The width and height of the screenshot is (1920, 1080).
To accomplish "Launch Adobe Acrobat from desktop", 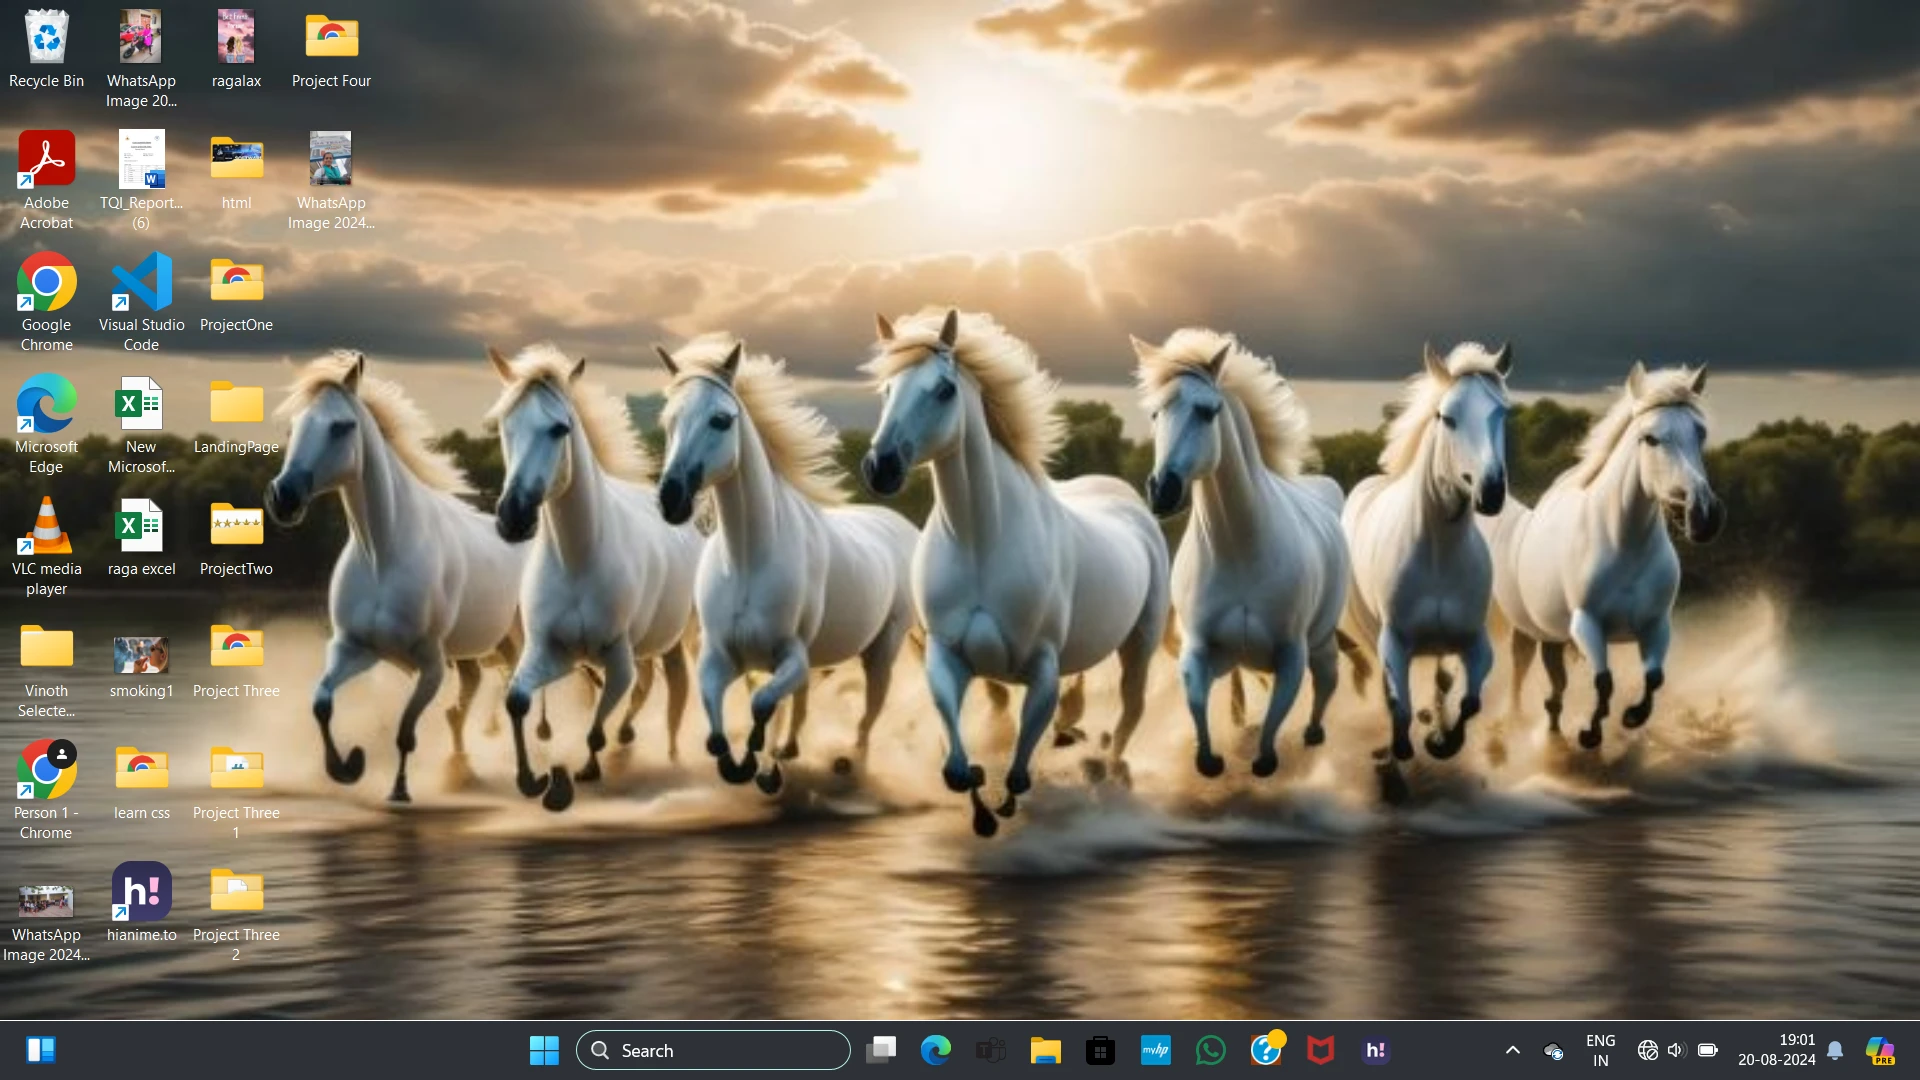I will click(x=46, y=180).
